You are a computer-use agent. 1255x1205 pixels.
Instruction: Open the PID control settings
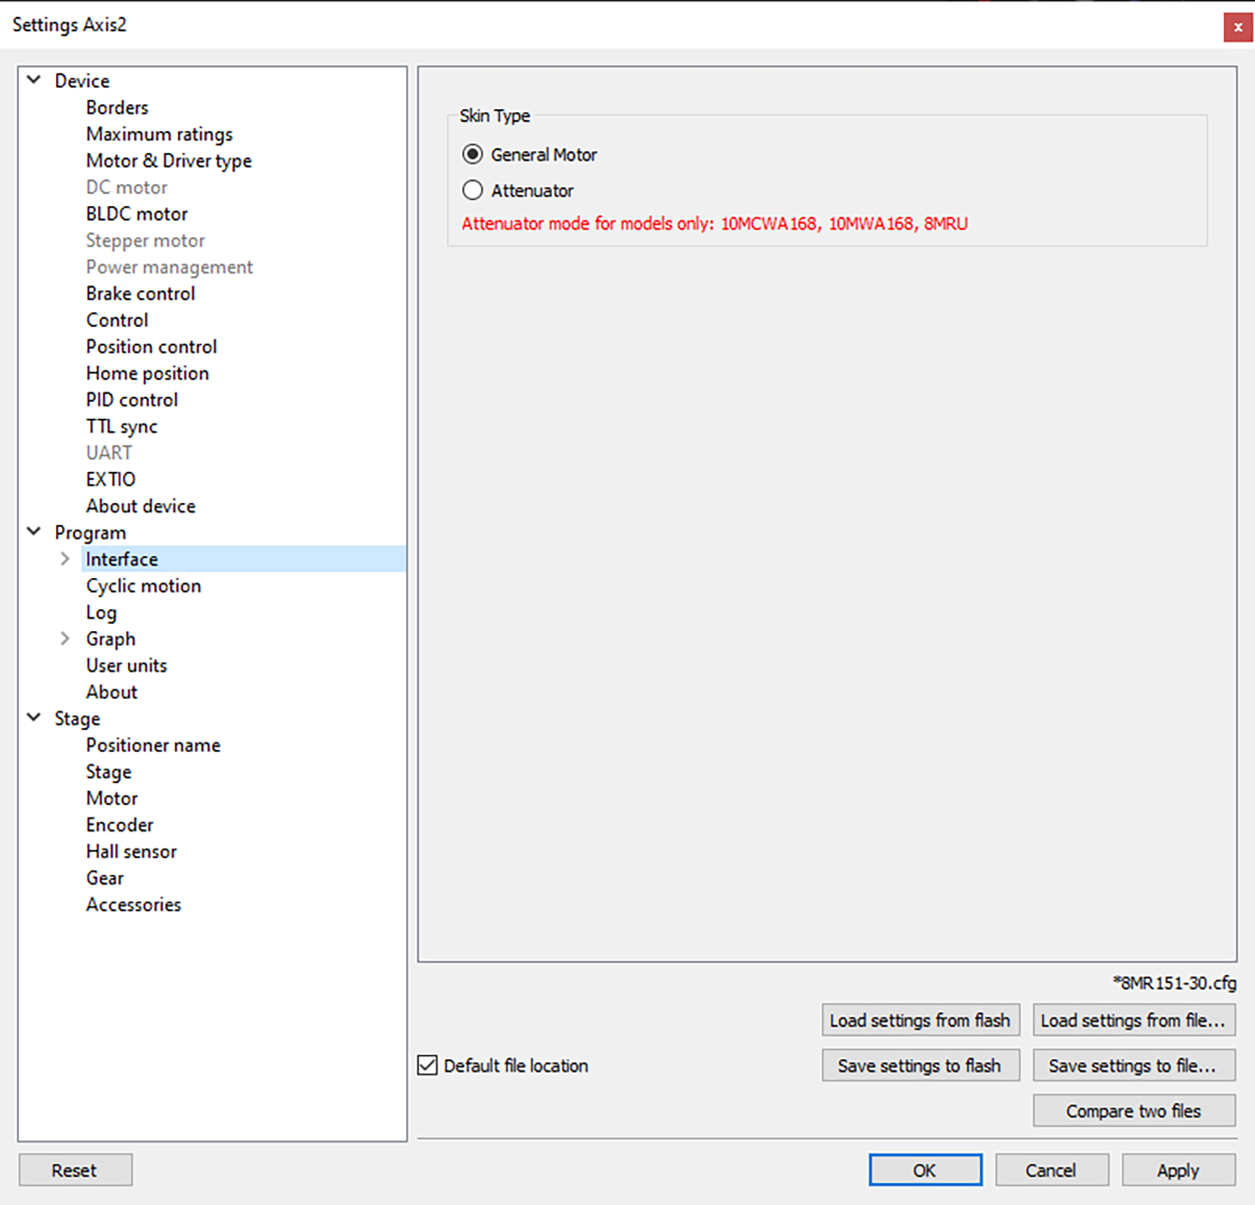tap(131, 399)
